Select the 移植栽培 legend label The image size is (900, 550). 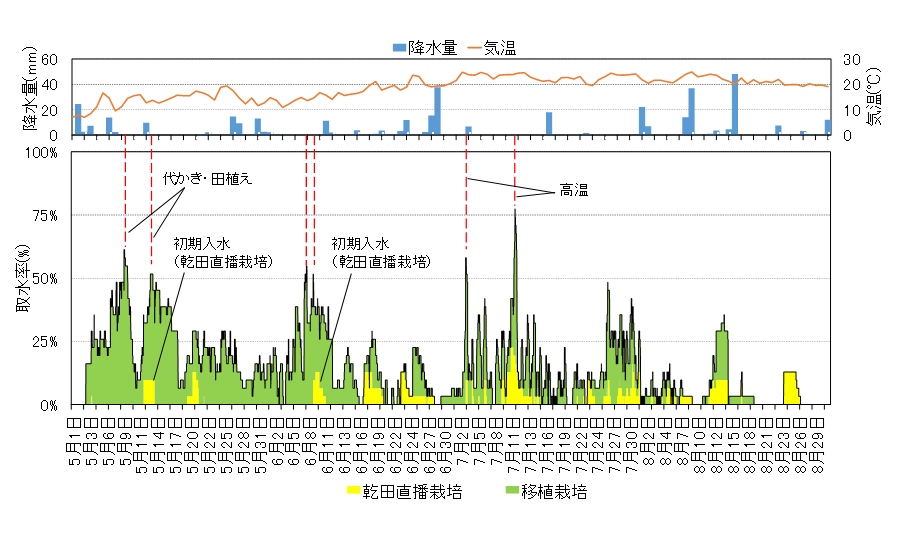pos(554,491)
